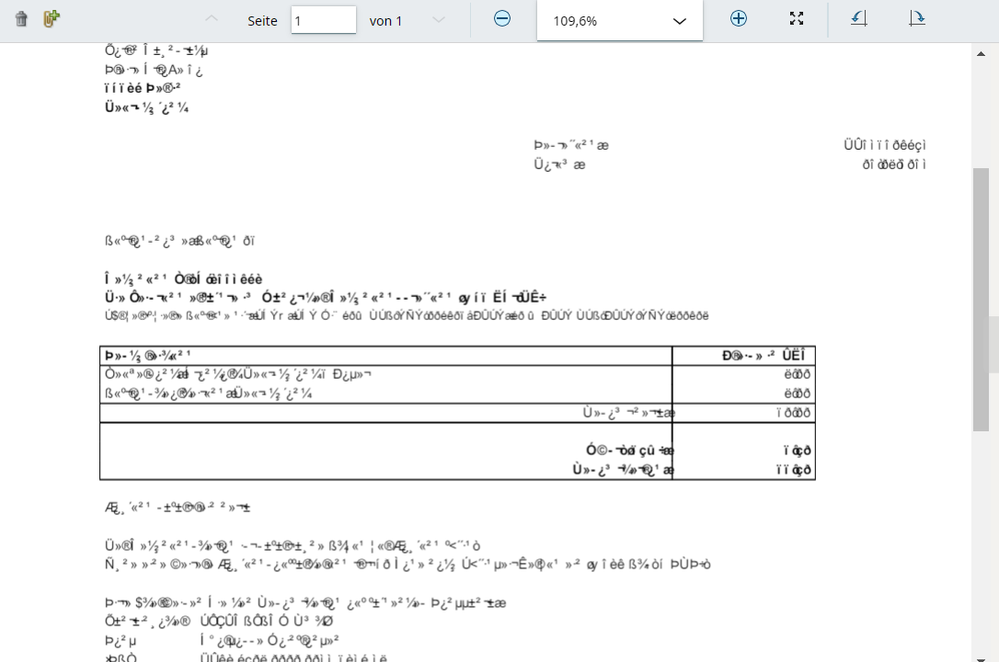Viewport: 999px width, 662px height.
Task: Rotate document counterclockwise
Action: (x=858, y=19)
